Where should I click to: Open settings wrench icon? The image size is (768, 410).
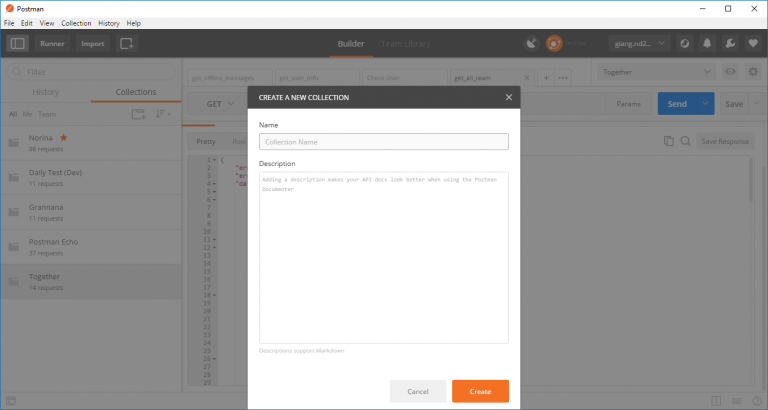tap(730, 44)
